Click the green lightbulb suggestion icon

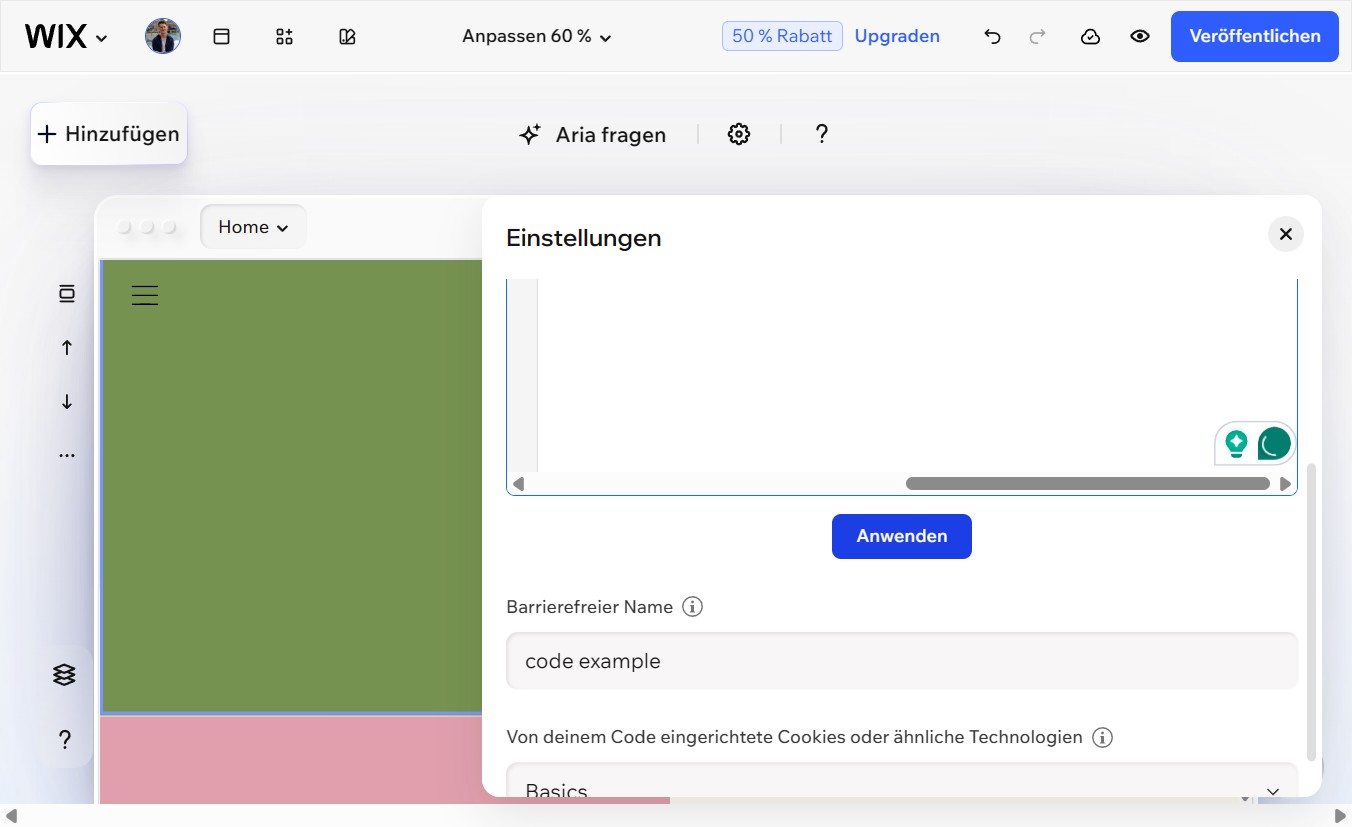(1237, 443)
